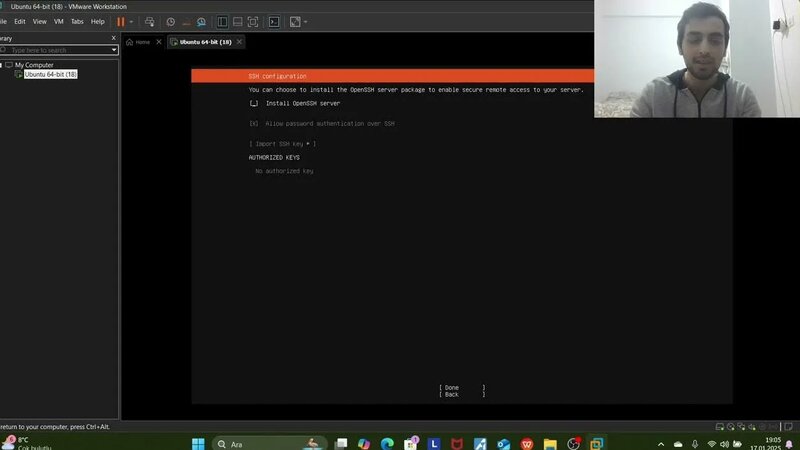Open the blue L app in taskbar

pos(434,444)
